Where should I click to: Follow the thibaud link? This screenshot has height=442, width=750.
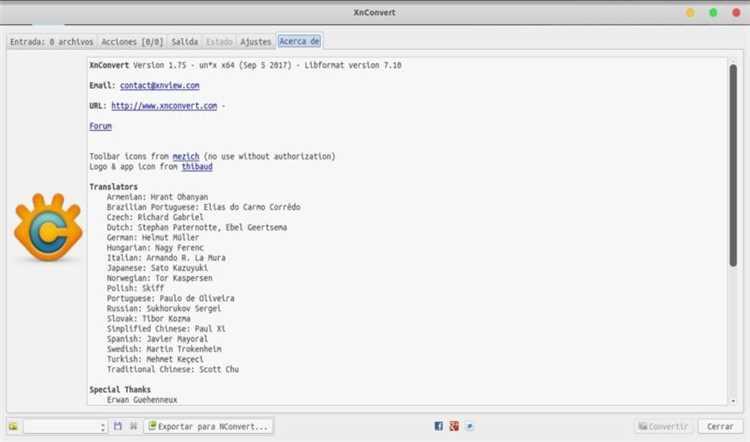coord(197,166)
